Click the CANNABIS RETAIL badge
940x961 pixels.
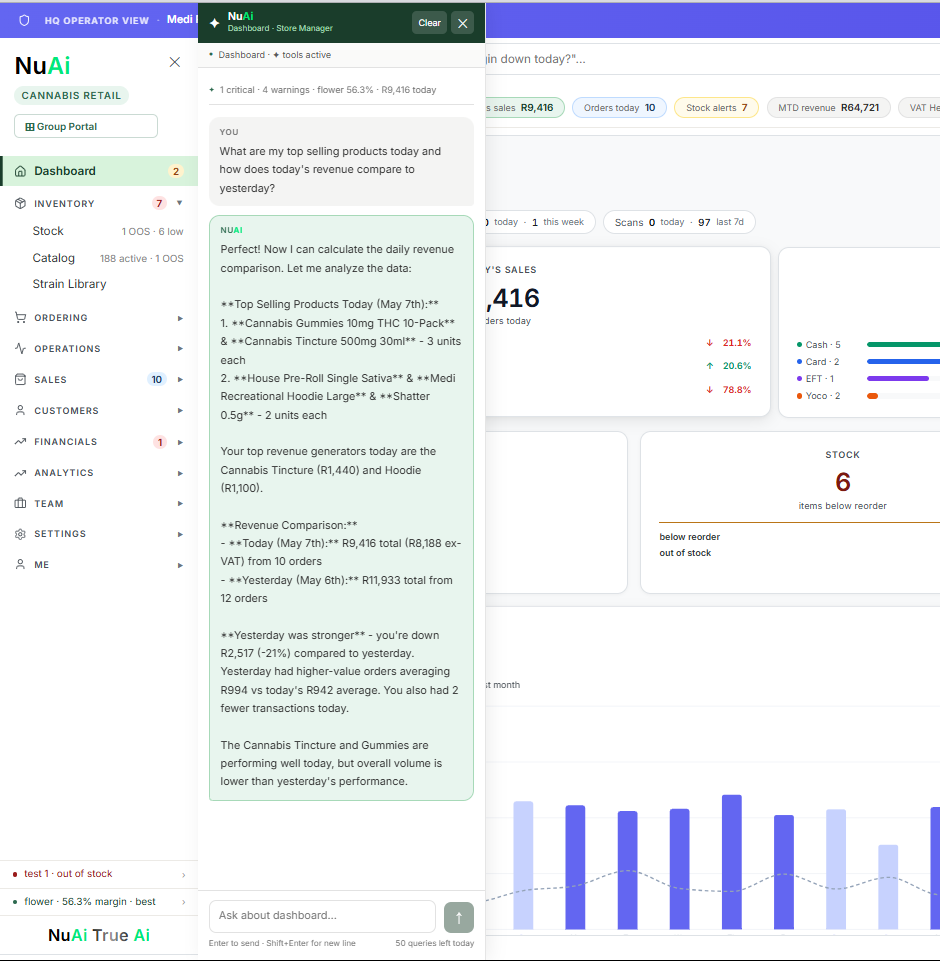(x=71, y=96)
